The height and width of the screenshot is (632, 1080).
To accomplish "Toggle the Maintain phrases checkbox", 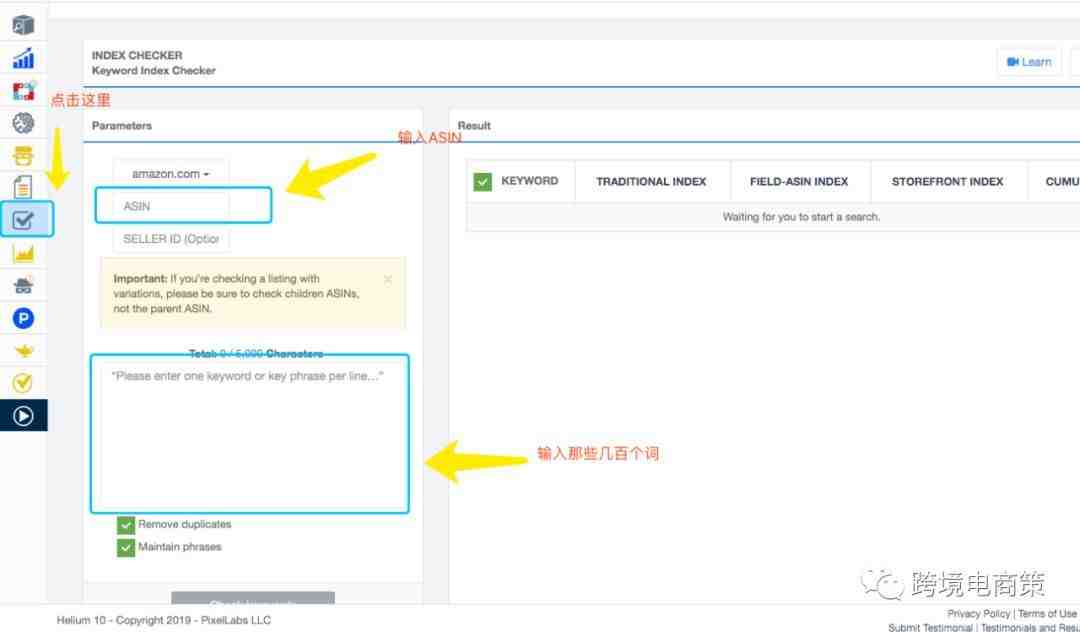I will 126,547.
